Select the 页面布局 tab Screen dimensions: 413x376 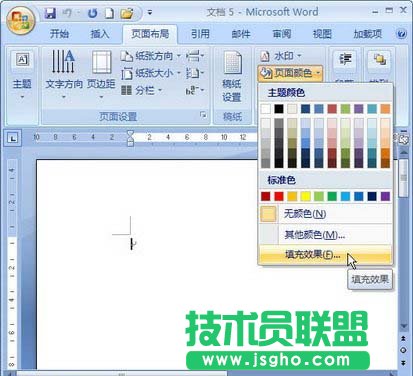point(150,34)
